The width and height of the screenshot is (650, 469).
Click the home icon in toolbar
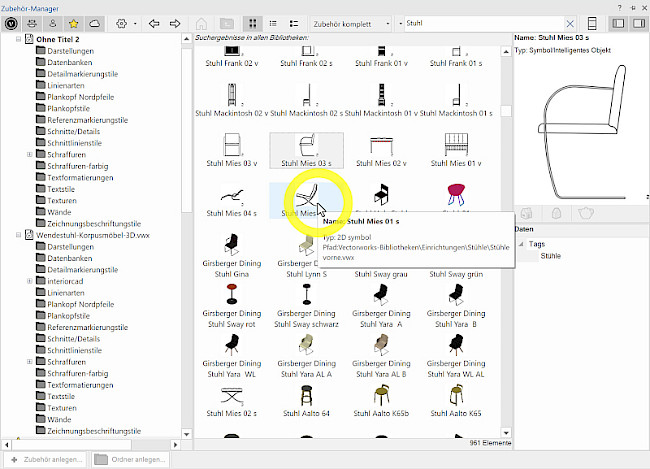[x=202, y=22]
